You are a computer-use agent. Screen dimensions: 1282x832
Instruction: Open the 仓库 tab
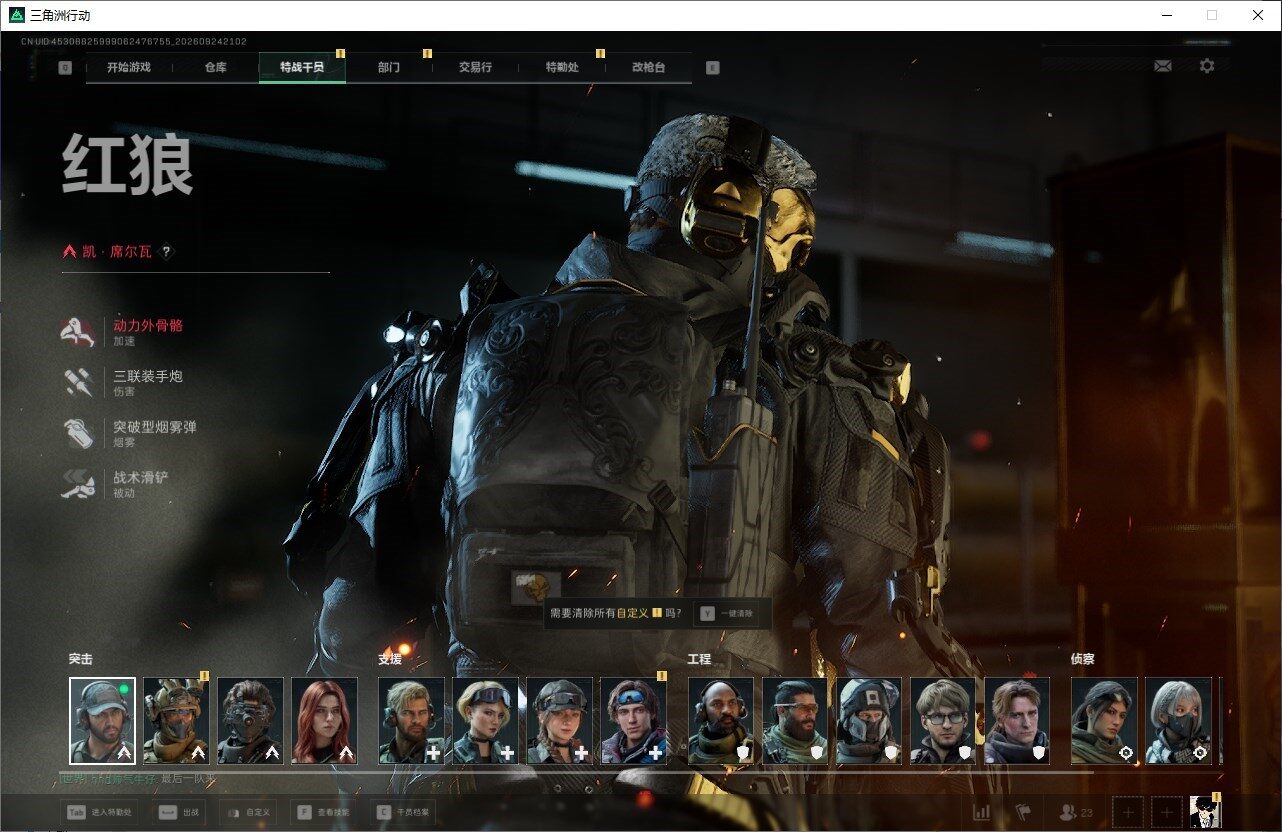(215, 68)
